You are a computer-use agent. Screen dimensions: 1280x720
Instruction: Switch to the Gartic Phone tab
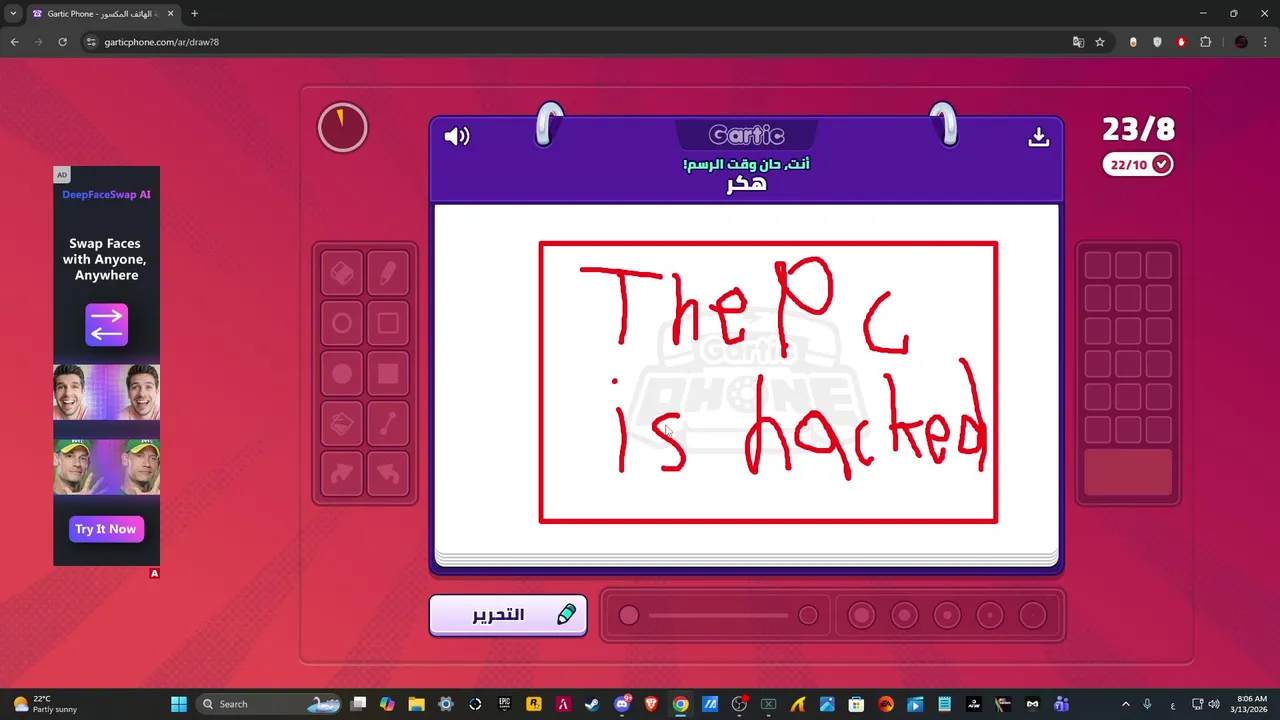click(x=104, y=14)
